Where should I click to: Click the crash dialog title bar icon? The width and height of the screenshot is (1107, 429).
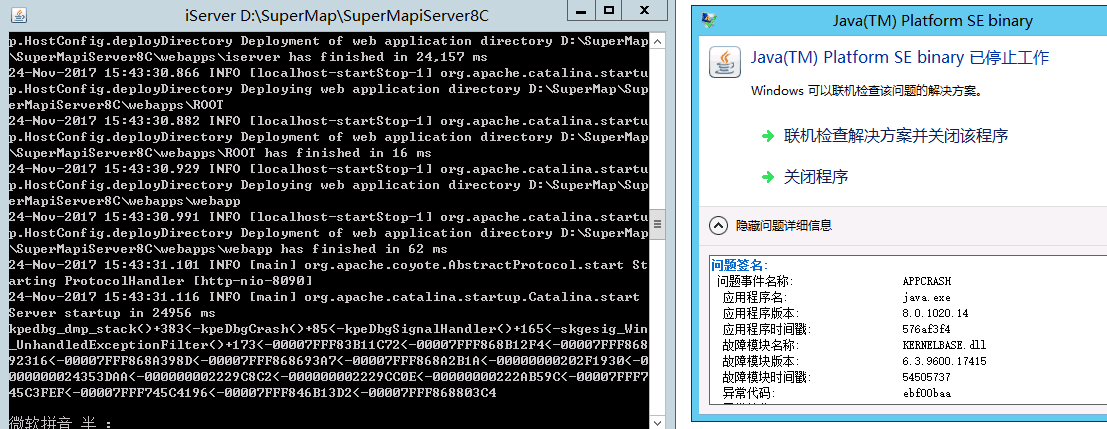pyautogui.click(x=709, y=20)
